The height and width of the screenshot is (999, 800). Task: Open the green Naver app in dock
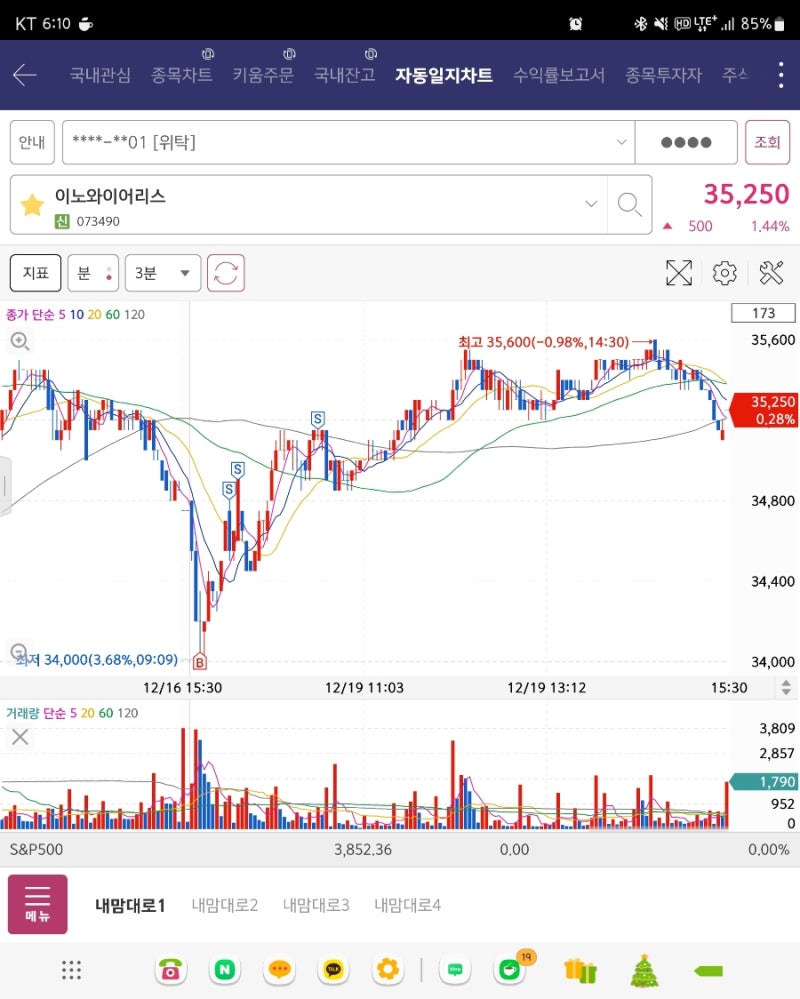[224, 970]
